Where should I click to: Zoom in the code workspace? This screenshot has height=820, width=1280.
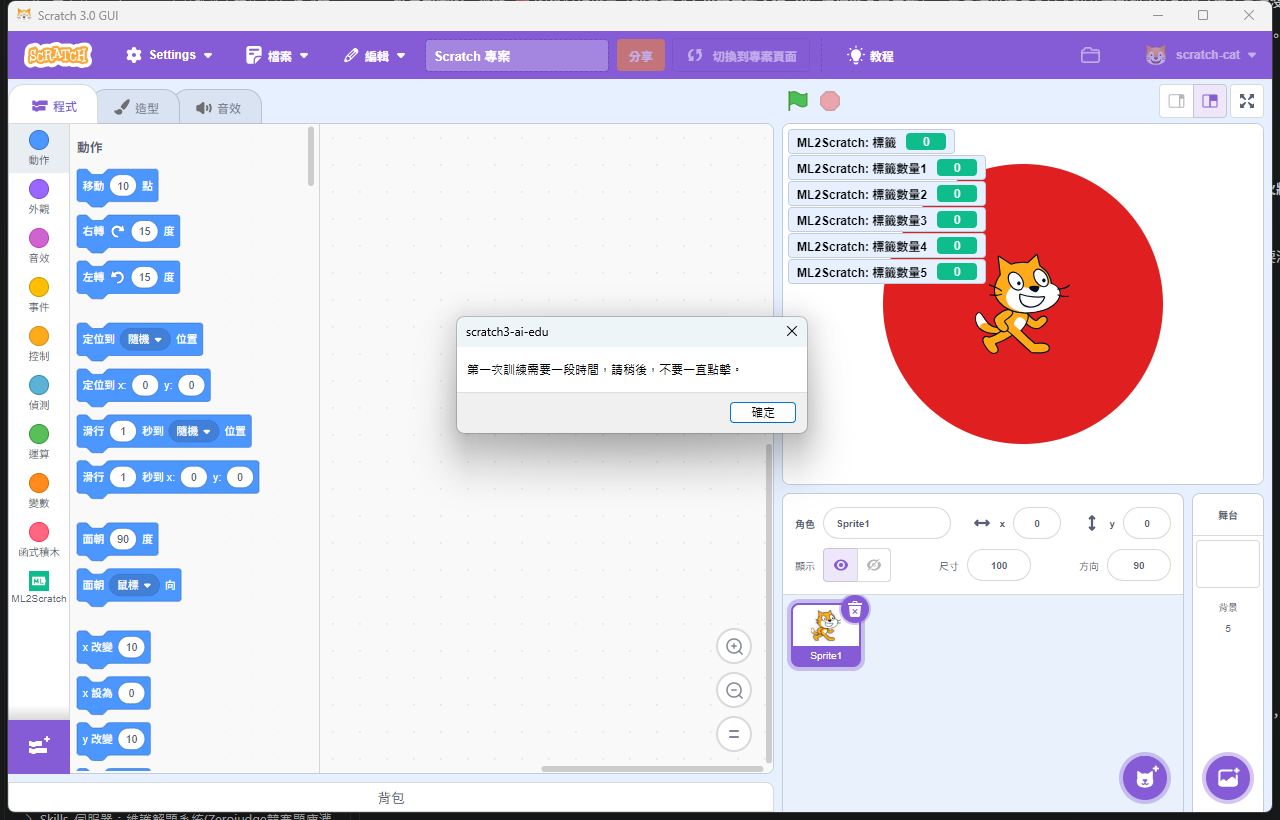click(x=734, y=647)
